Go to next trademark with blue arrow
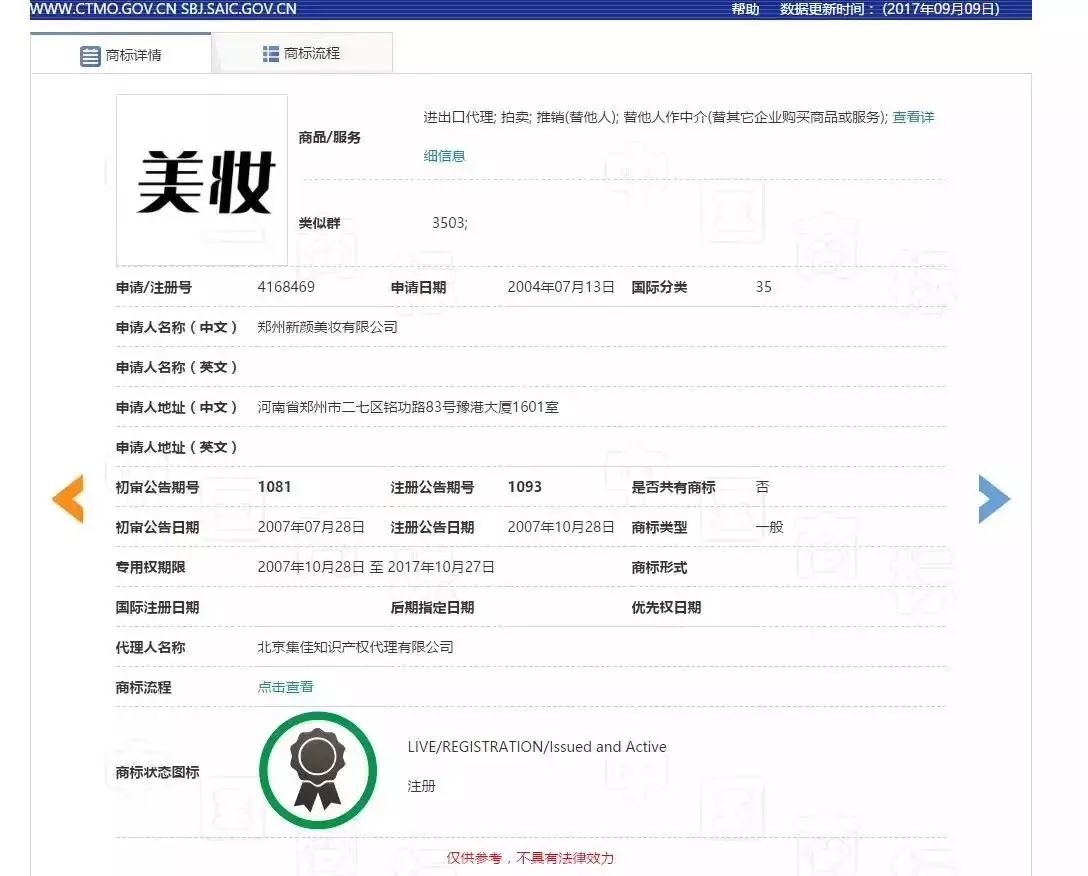1088x876 pixels. coord(993,499)
